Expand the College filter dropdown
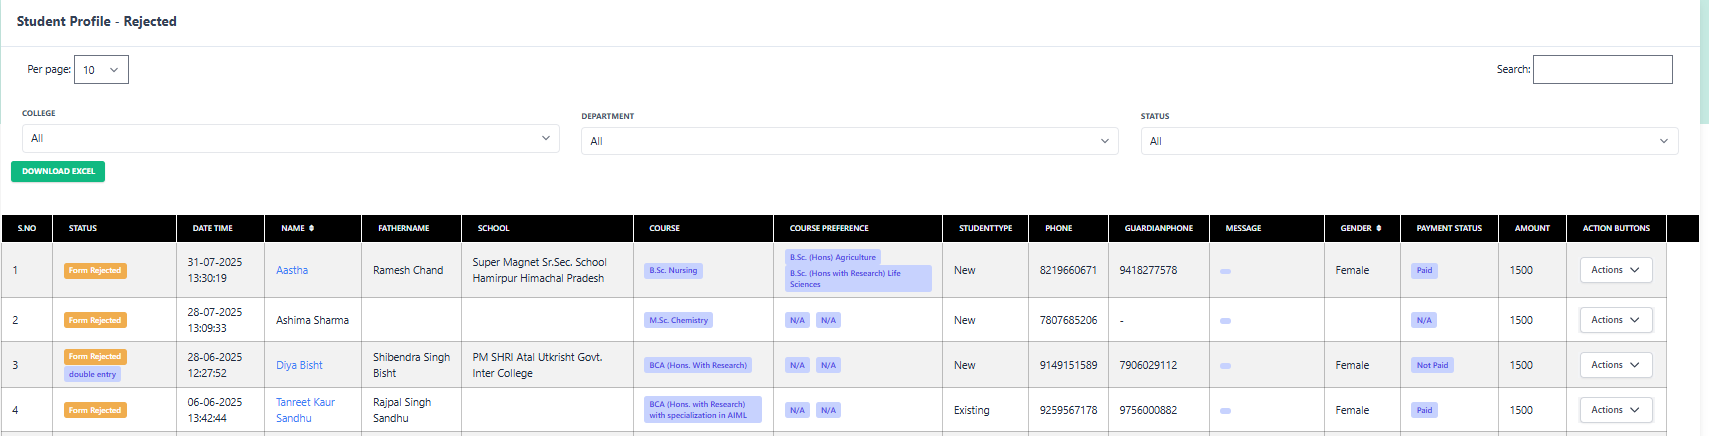The height and width of the screenshot is (436, 1709). pos(291,138)
